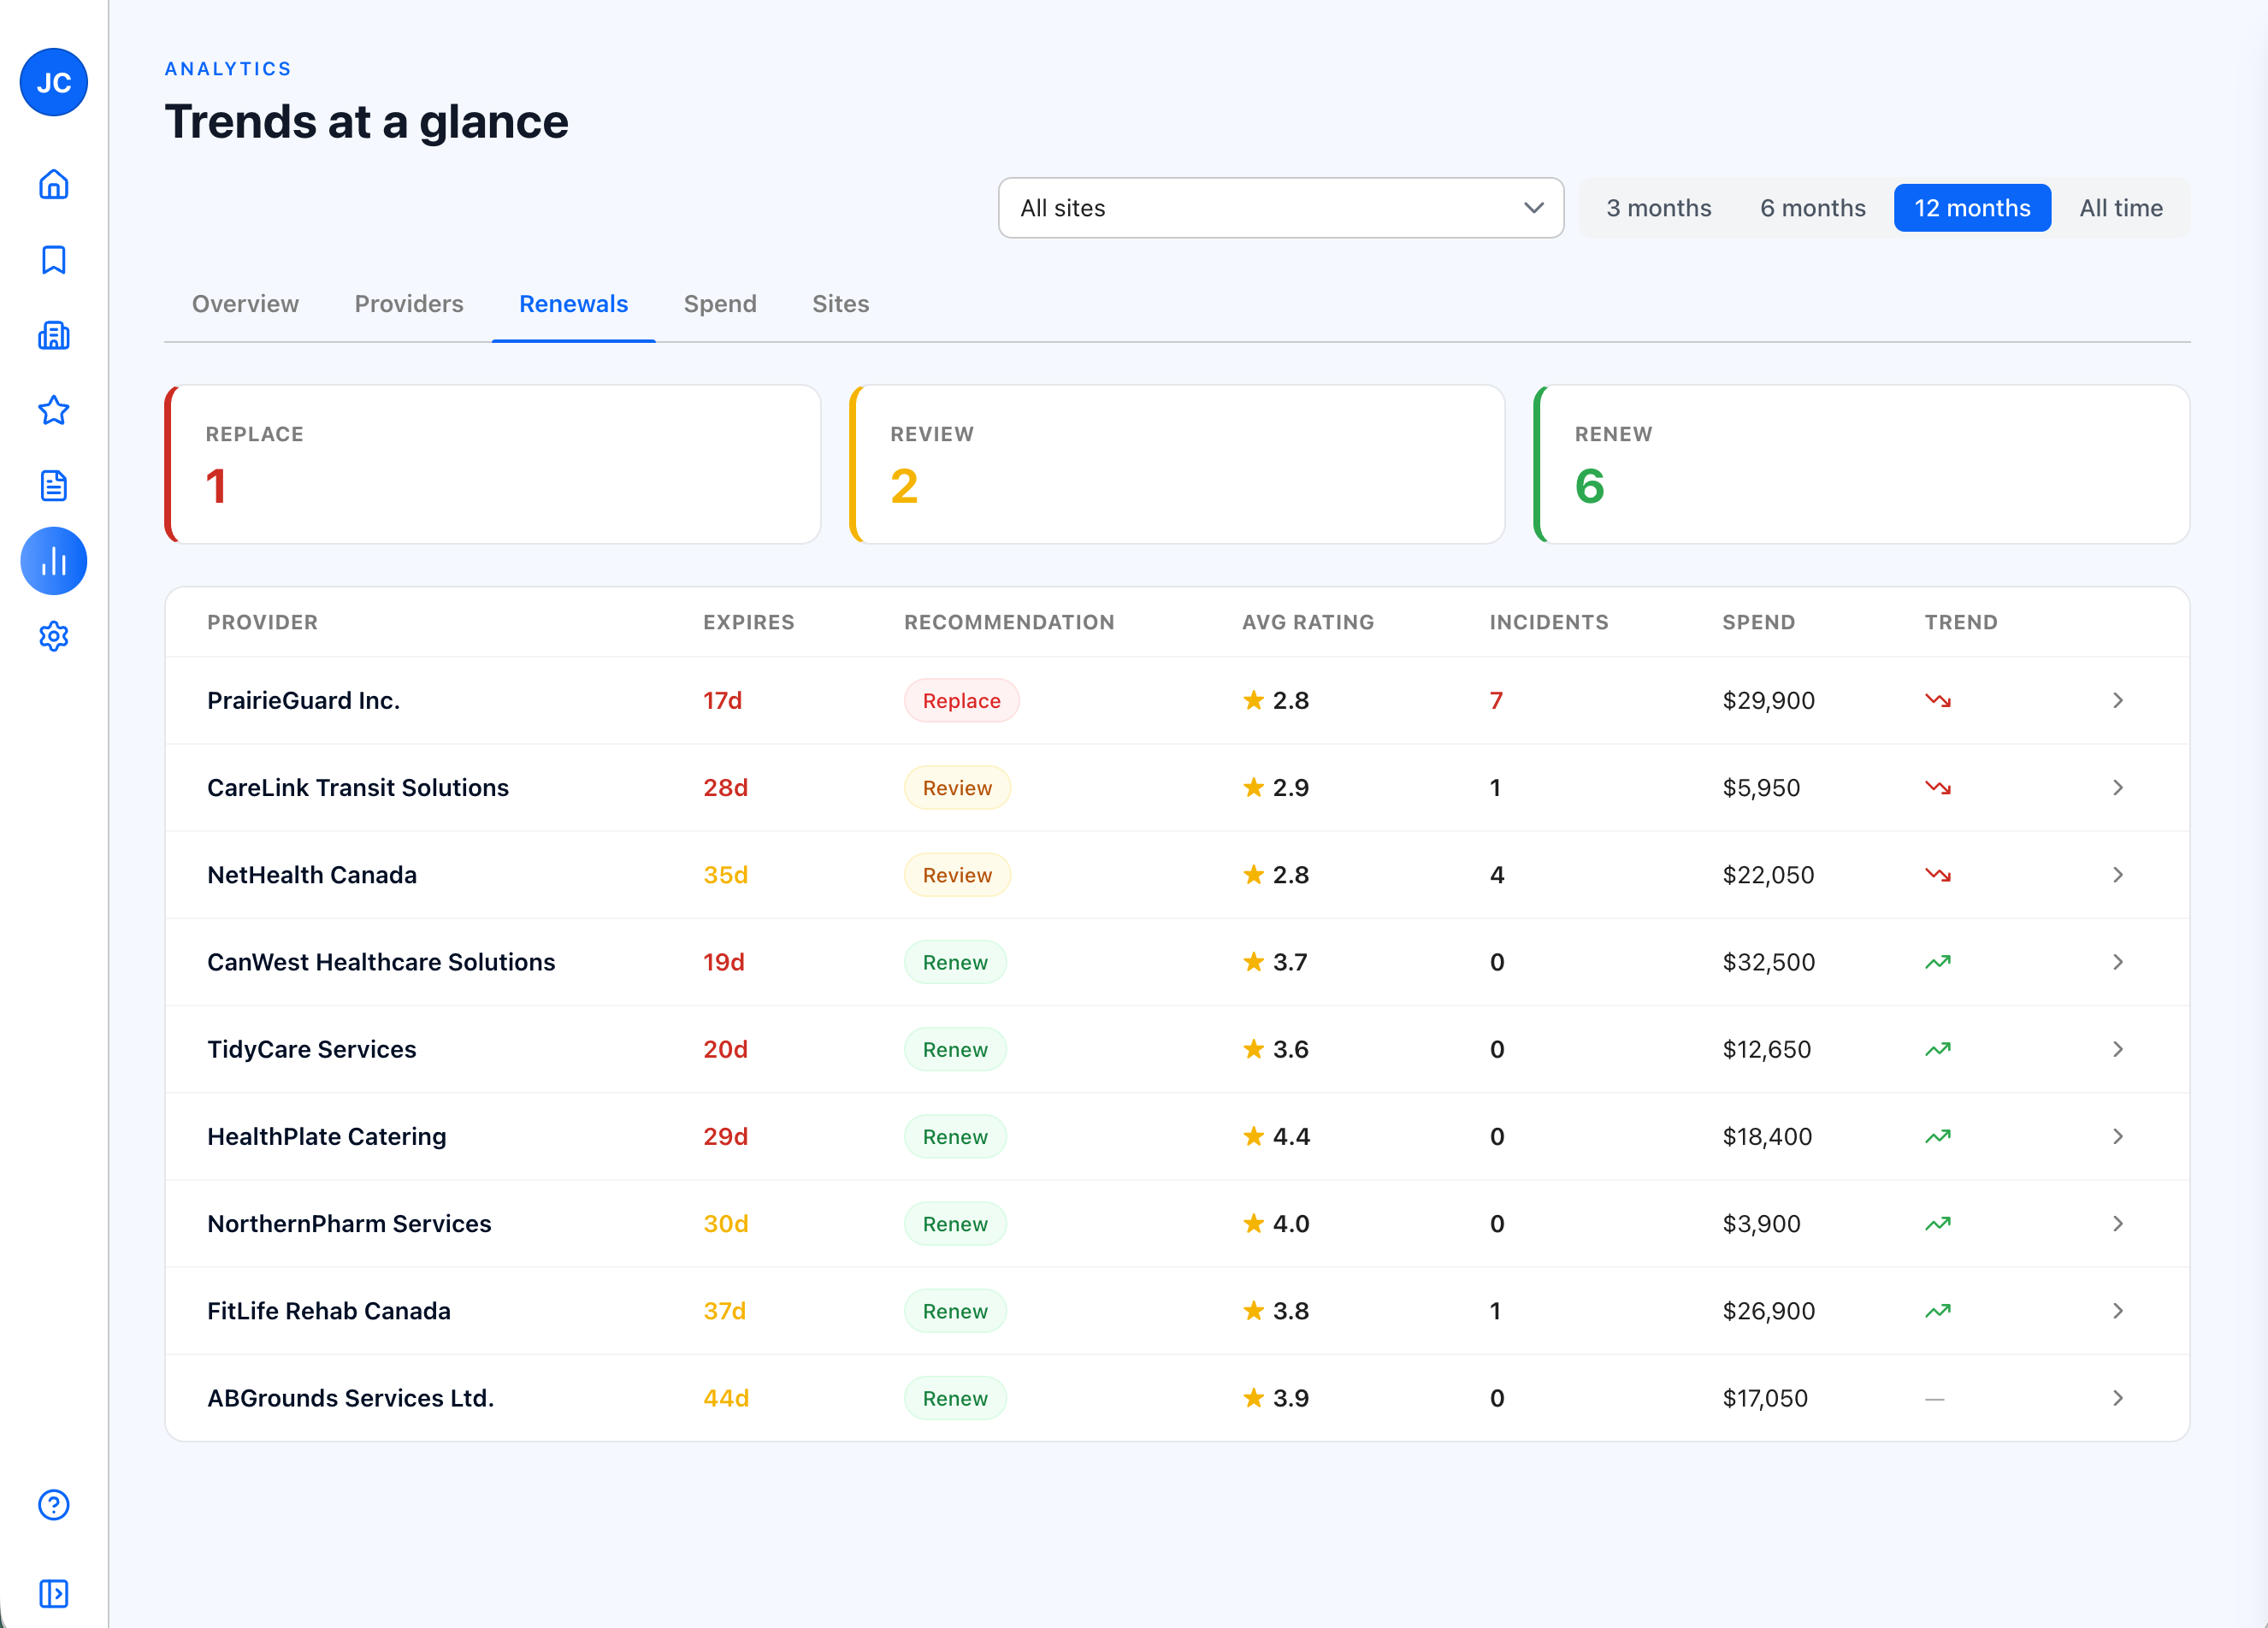Switch to the Overview tab
2268x1628 pixels.
point(245,304)
